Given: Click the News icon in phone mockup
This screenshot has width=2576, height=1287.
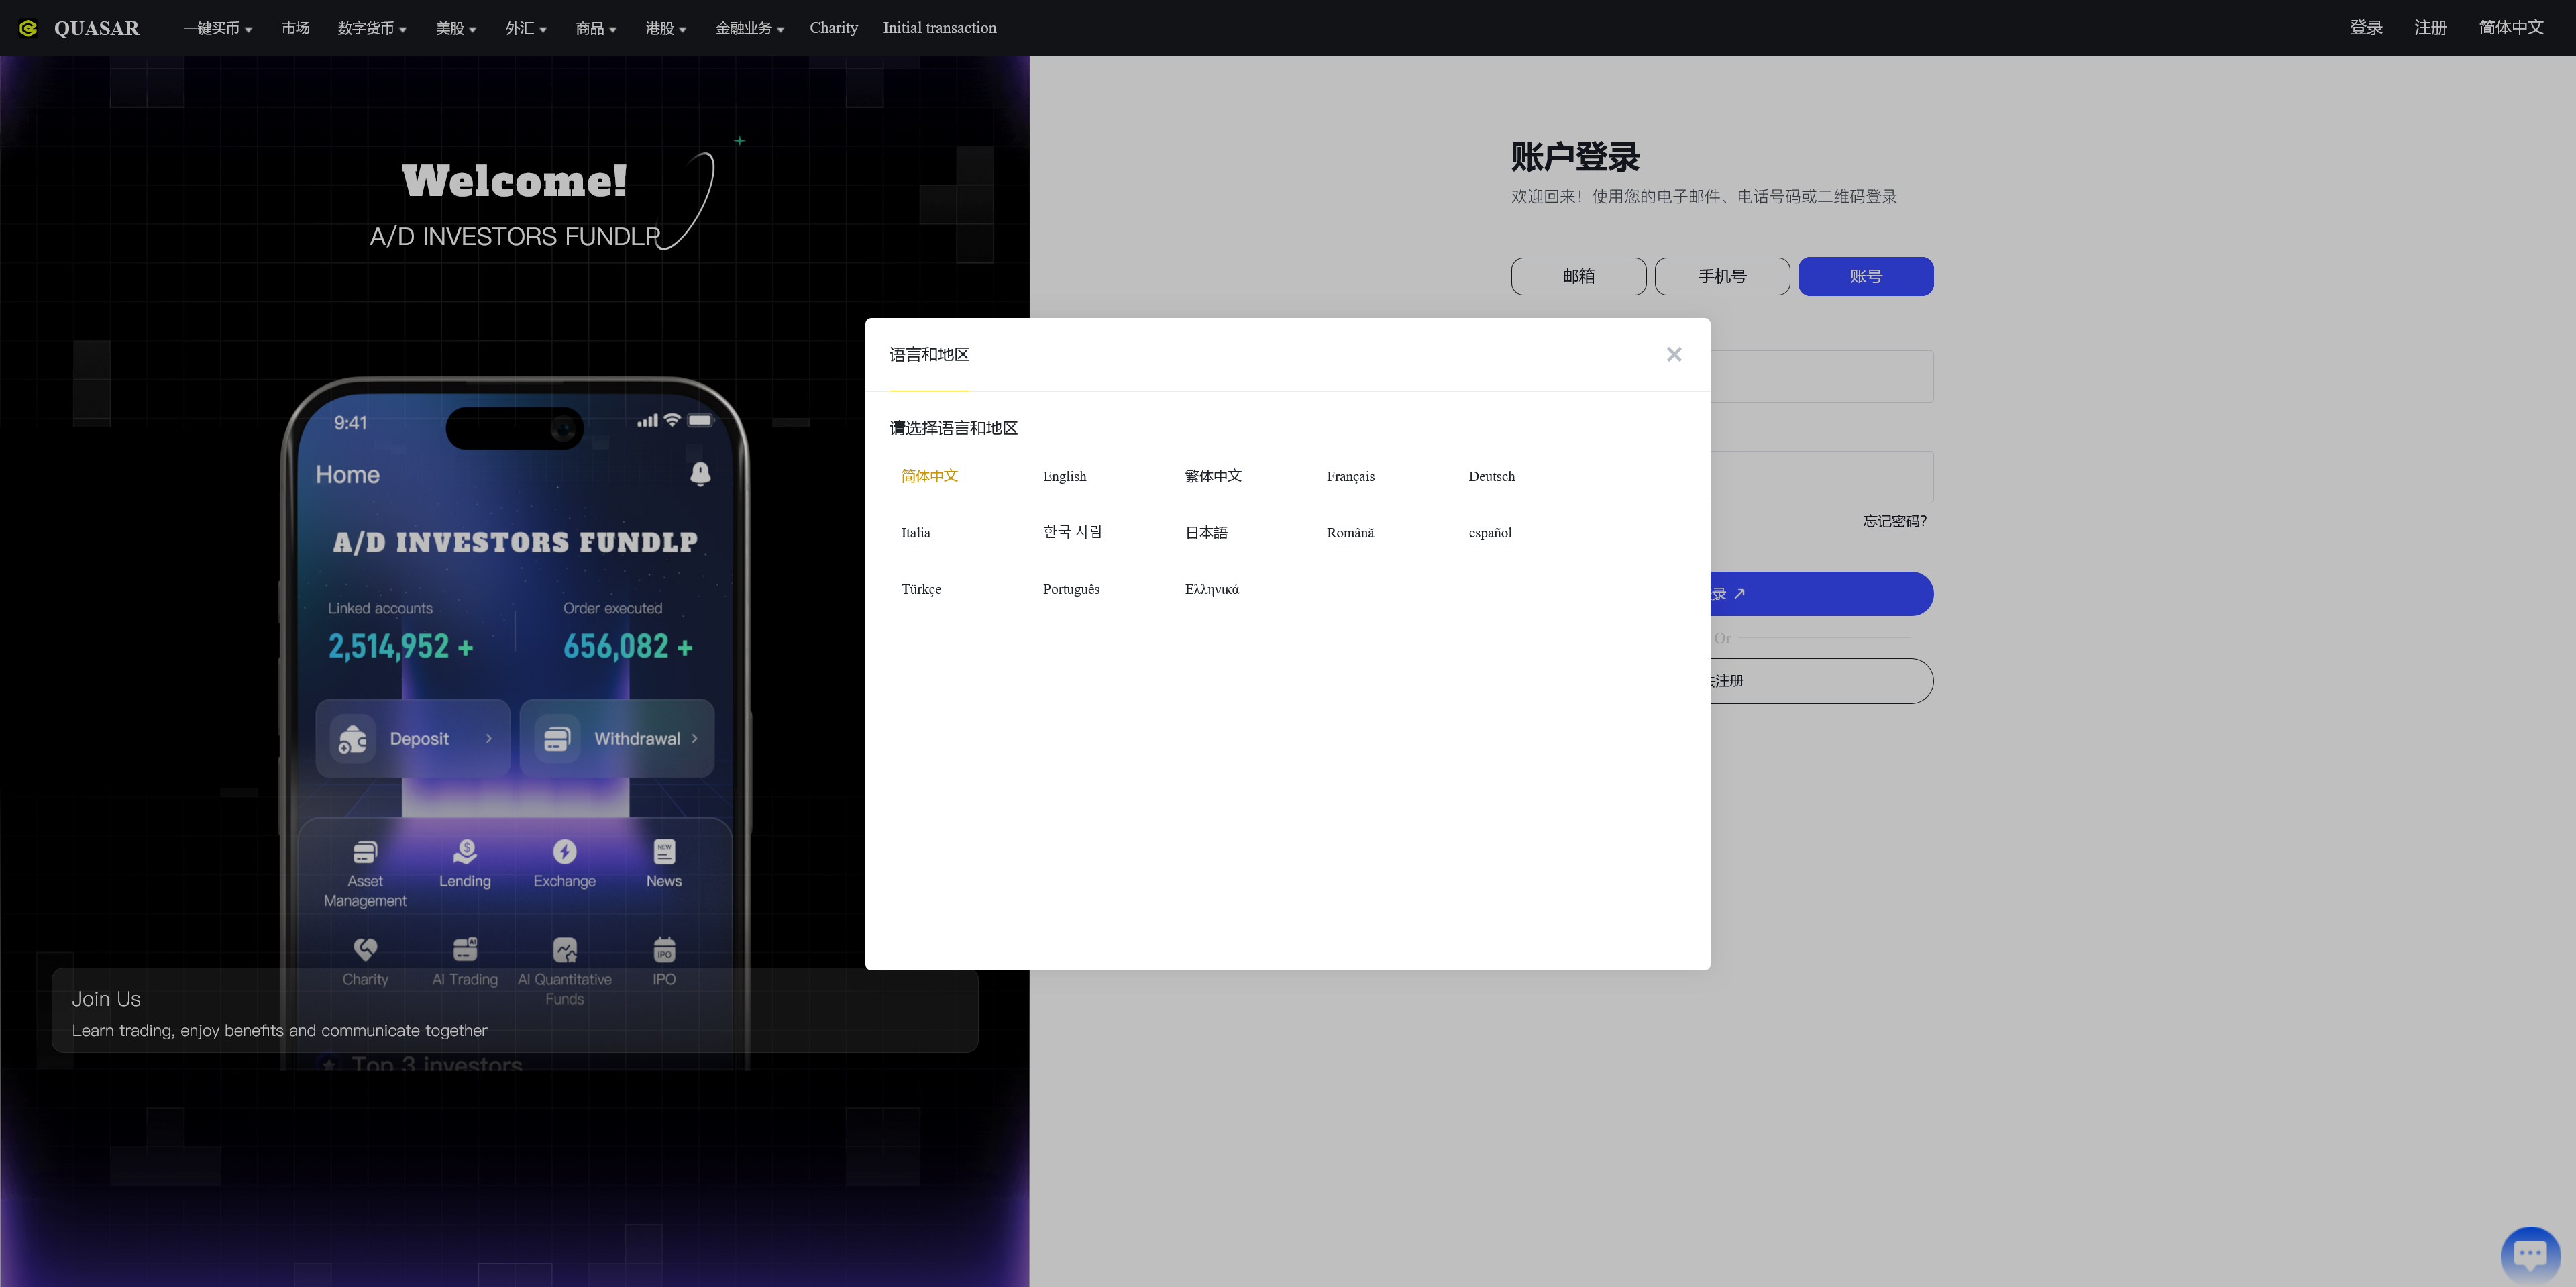Looking at the screenshot, I should [x=664, y=851].
